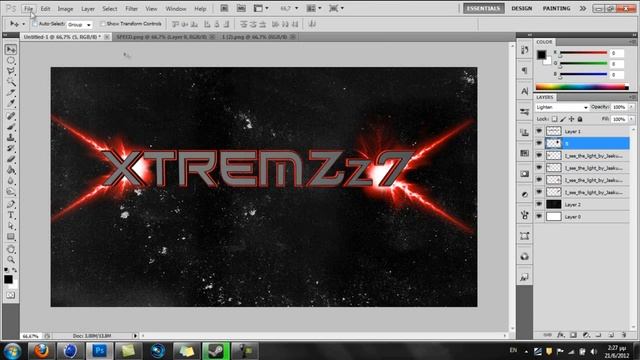Open the Image menu
The height and width of the screenshot is (360, 640).
[x=65, y=9]
